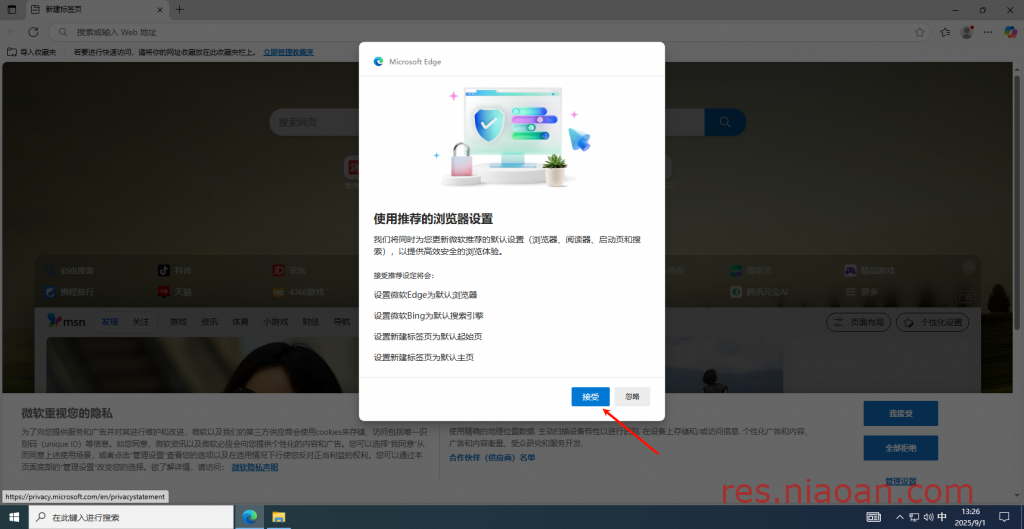Viewport: 1024px width, 529px height.
Task: Click the 导入收藏夹 bookmarks bar item
Action: pyautogui.click(x=32, y=52)
